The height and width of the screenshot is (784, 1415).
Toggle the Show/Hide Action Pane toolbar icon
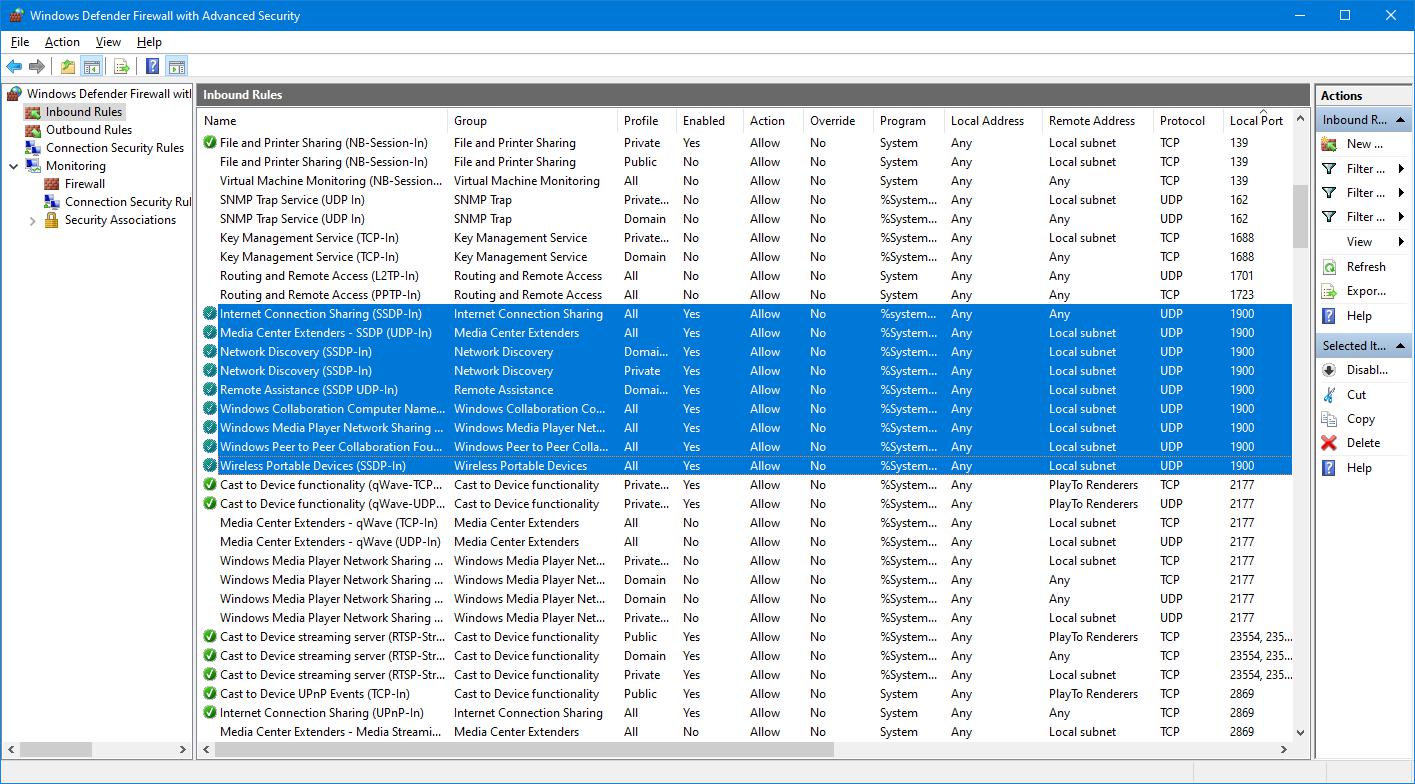[176, 67]
